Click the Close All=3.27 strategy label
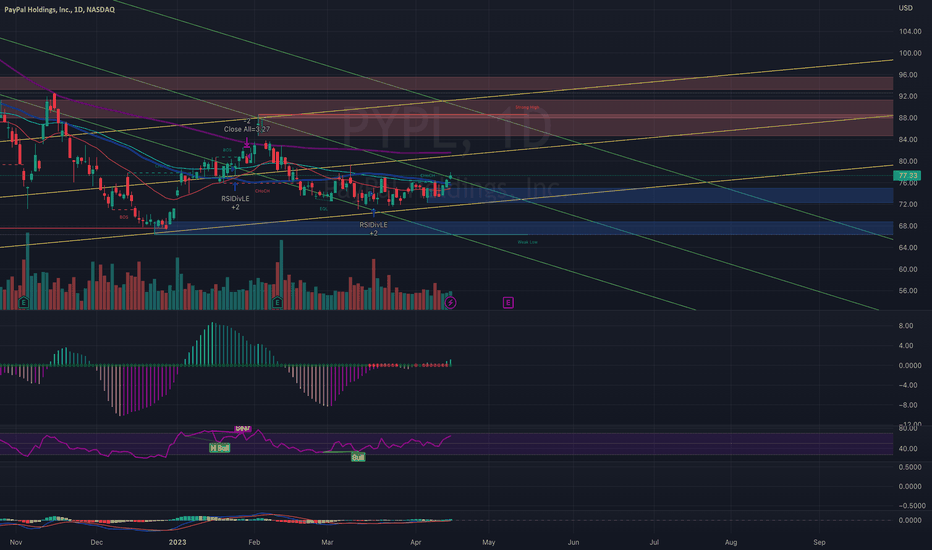 click(247, 129)
